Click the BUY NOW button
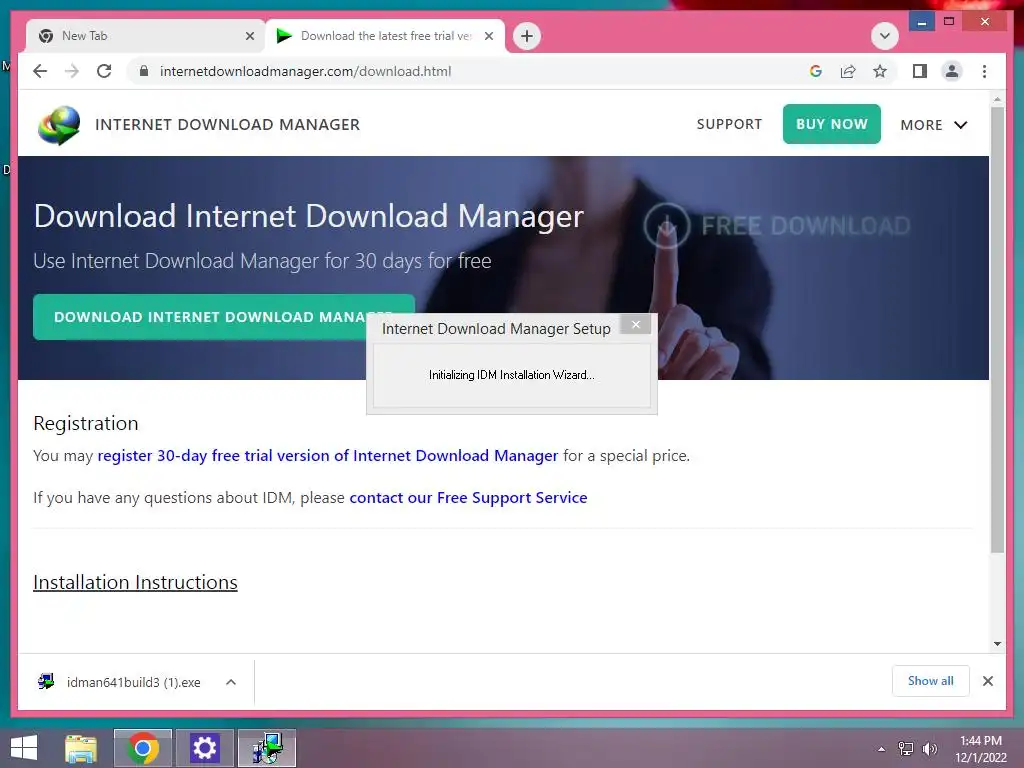This screenshot has width=1024, height=768. point(831,124)
